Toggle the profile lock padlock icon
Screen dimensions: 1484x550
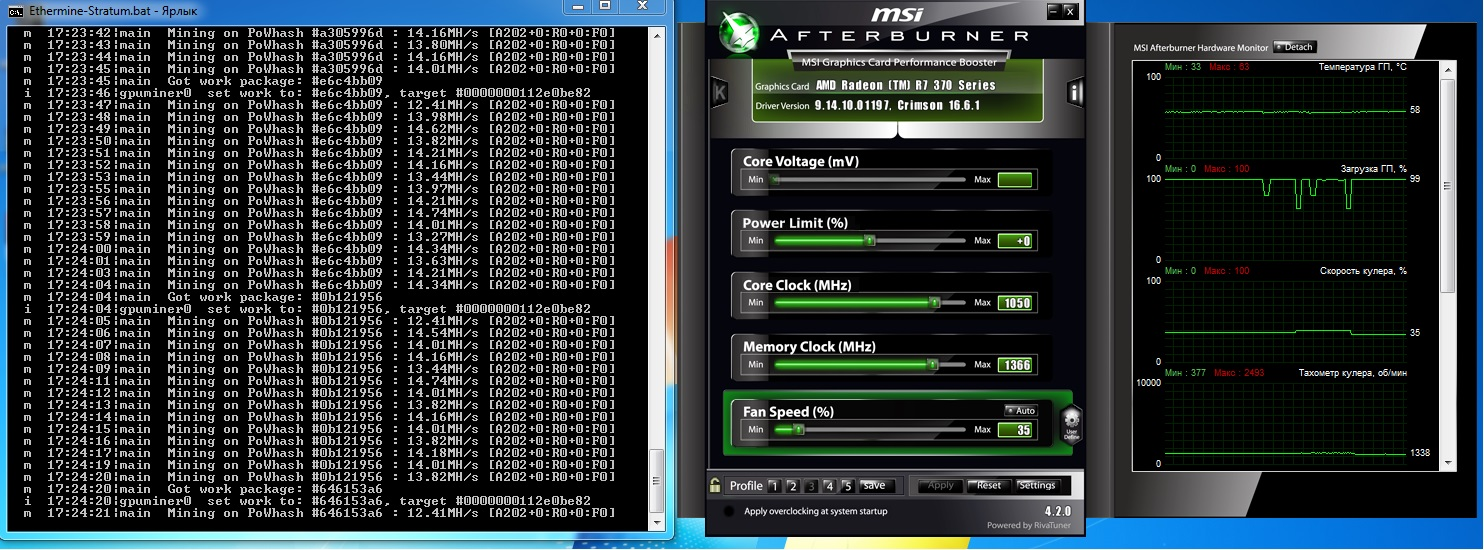pos(715,485)
